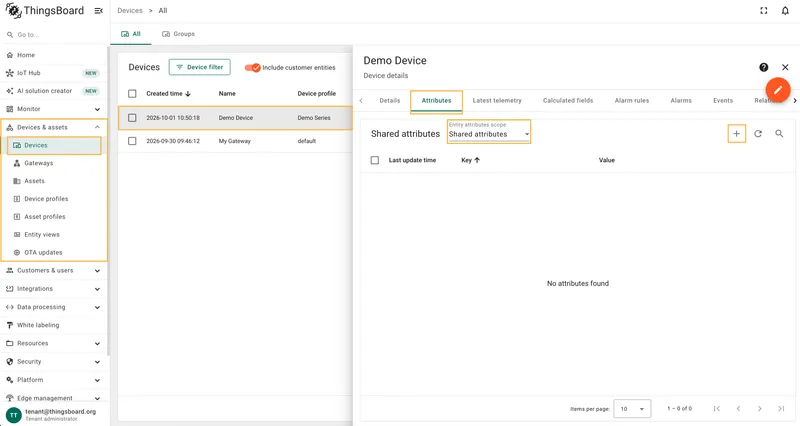Open the Events tab
Image resolution: width=800 pixels, height=426 pixels.
pos(723,101)
